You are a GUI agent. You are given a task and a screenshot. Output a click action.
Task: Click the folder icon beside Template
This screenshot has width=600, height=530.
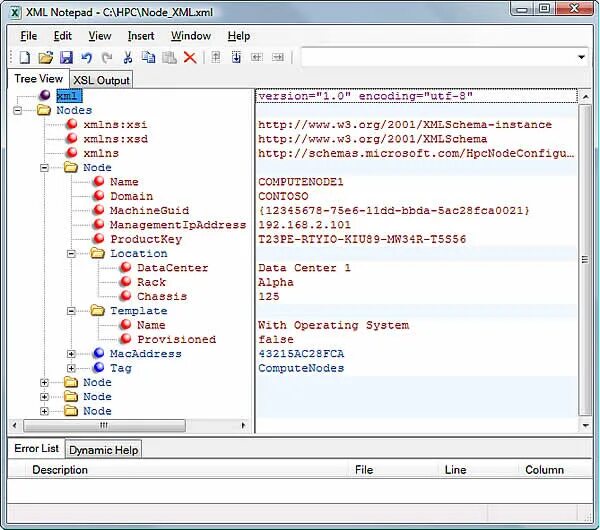(x=98, y=310)
